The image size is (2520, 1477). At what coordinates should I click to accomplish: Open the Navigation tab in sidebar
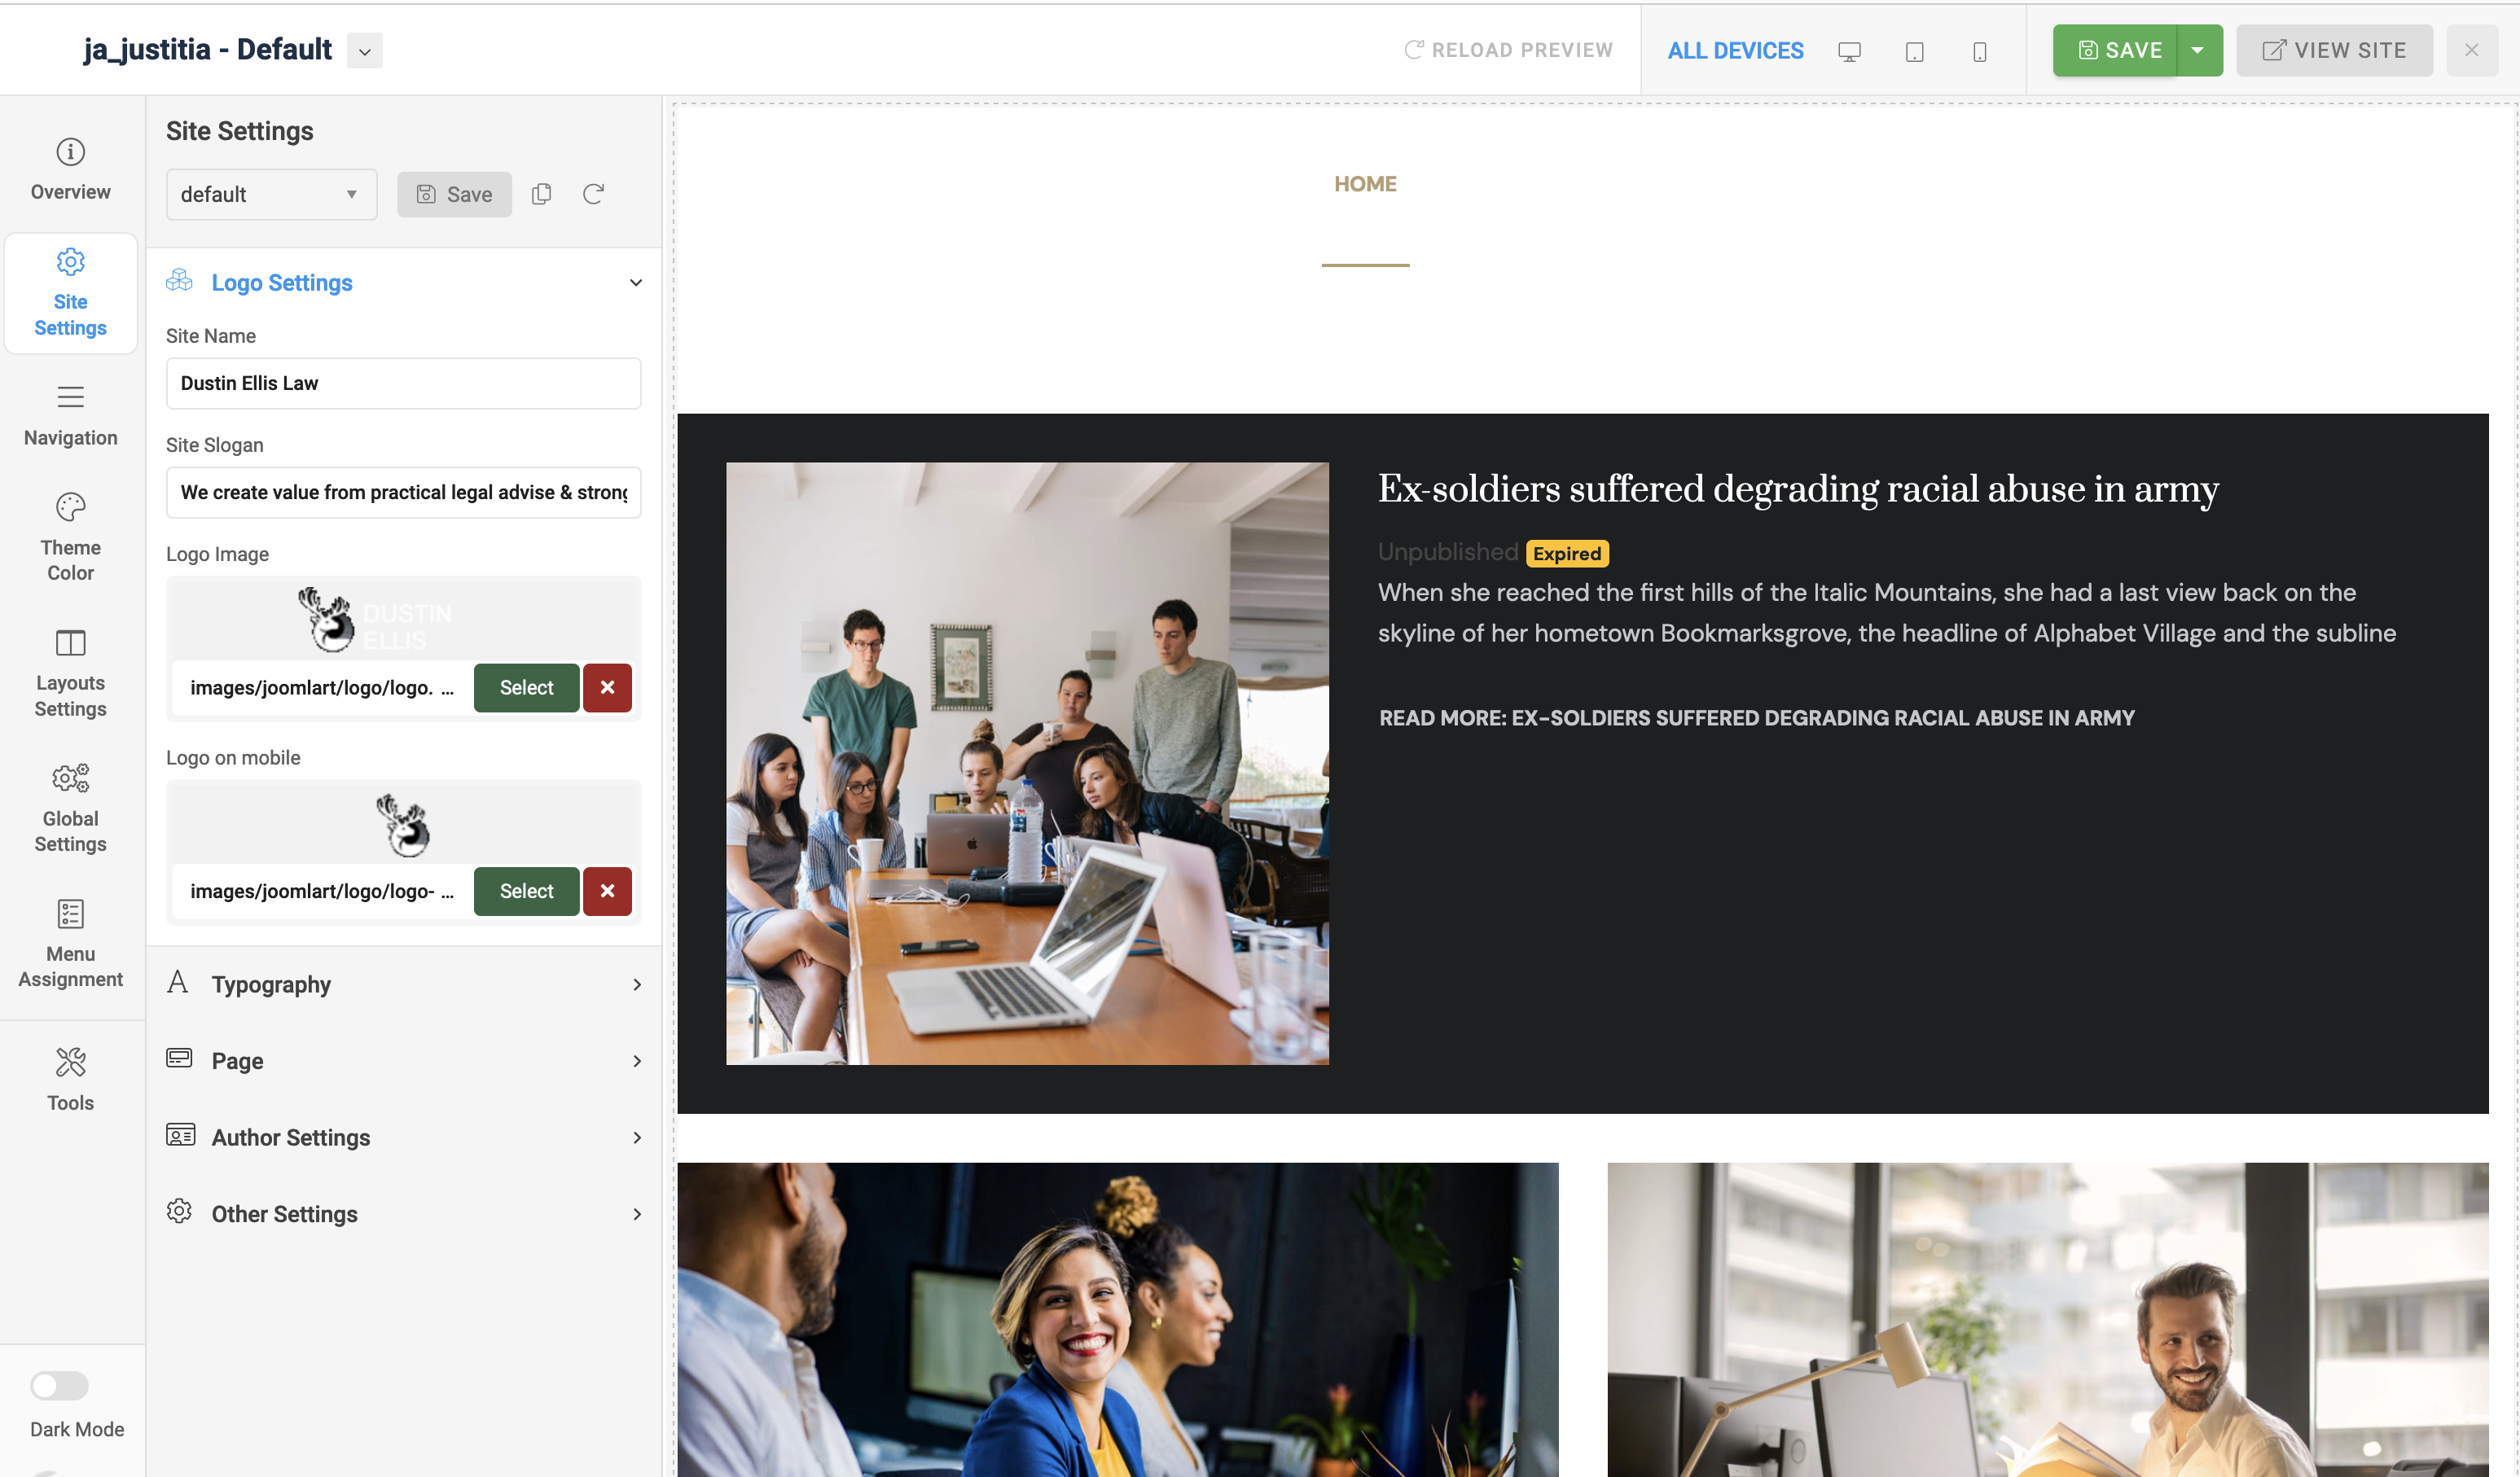coord(70,414)
